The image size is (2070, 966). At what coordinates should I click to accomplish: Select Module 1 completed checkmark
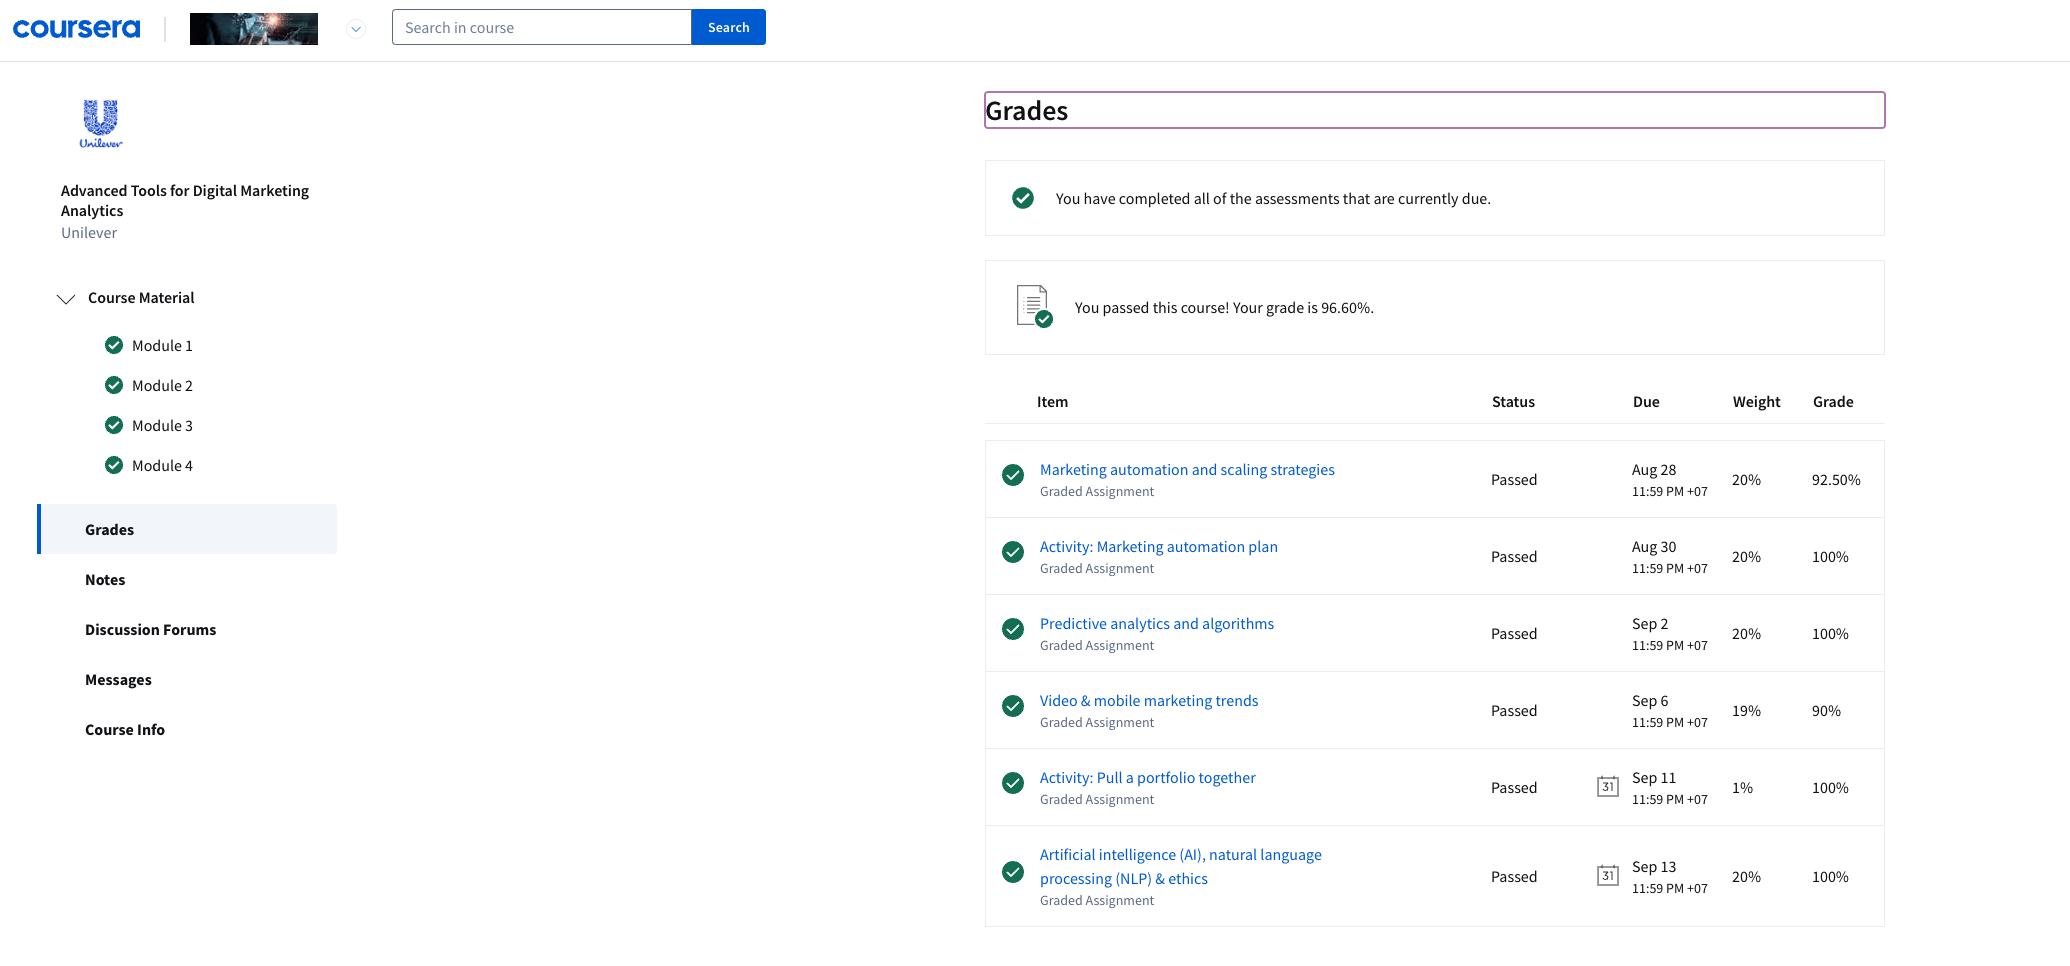(x=114, y=345)
